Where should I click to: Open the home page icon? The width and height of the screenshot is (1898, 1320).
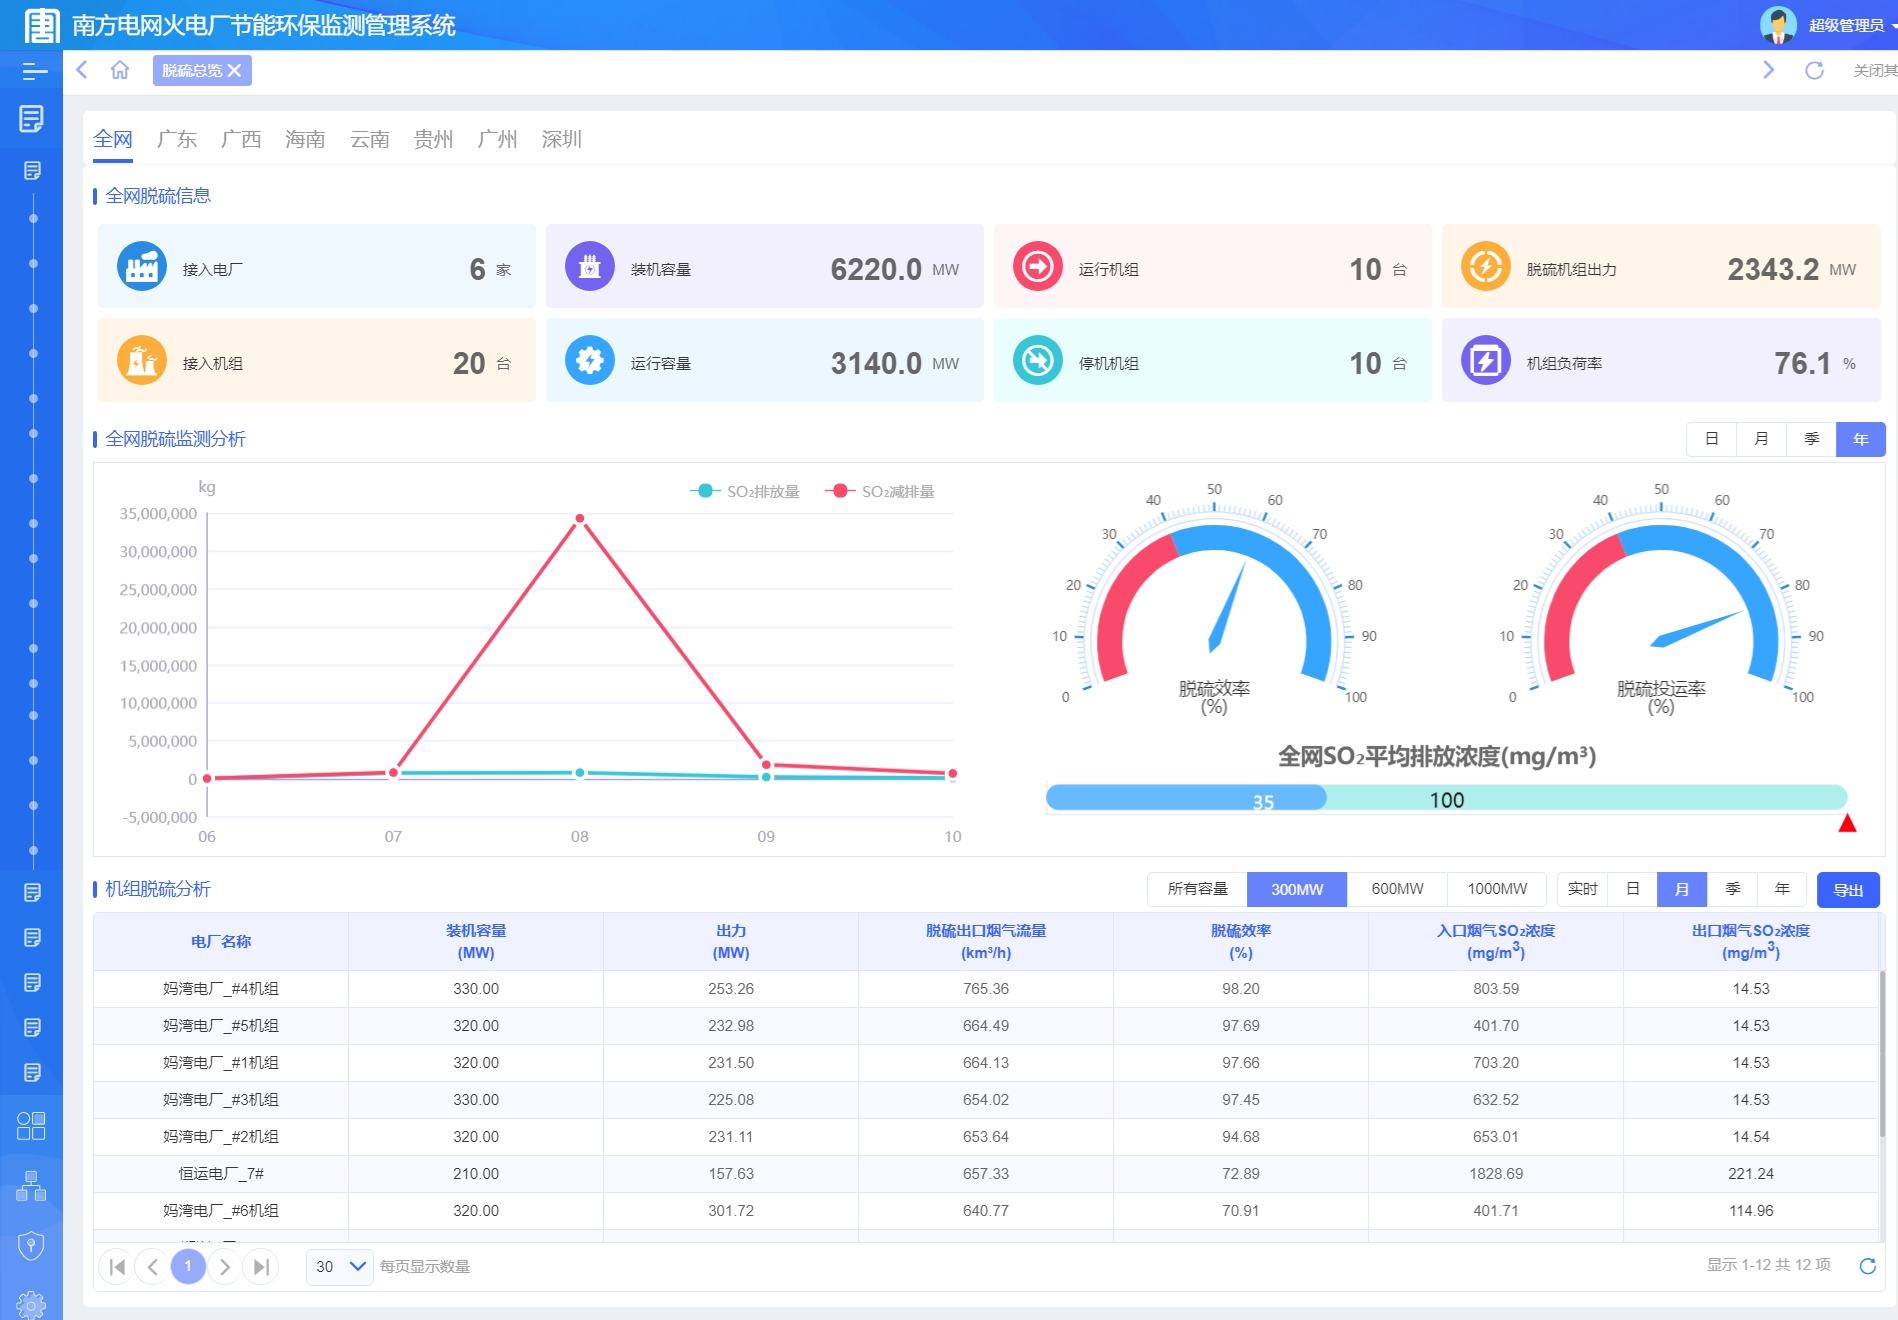(120, 70)
